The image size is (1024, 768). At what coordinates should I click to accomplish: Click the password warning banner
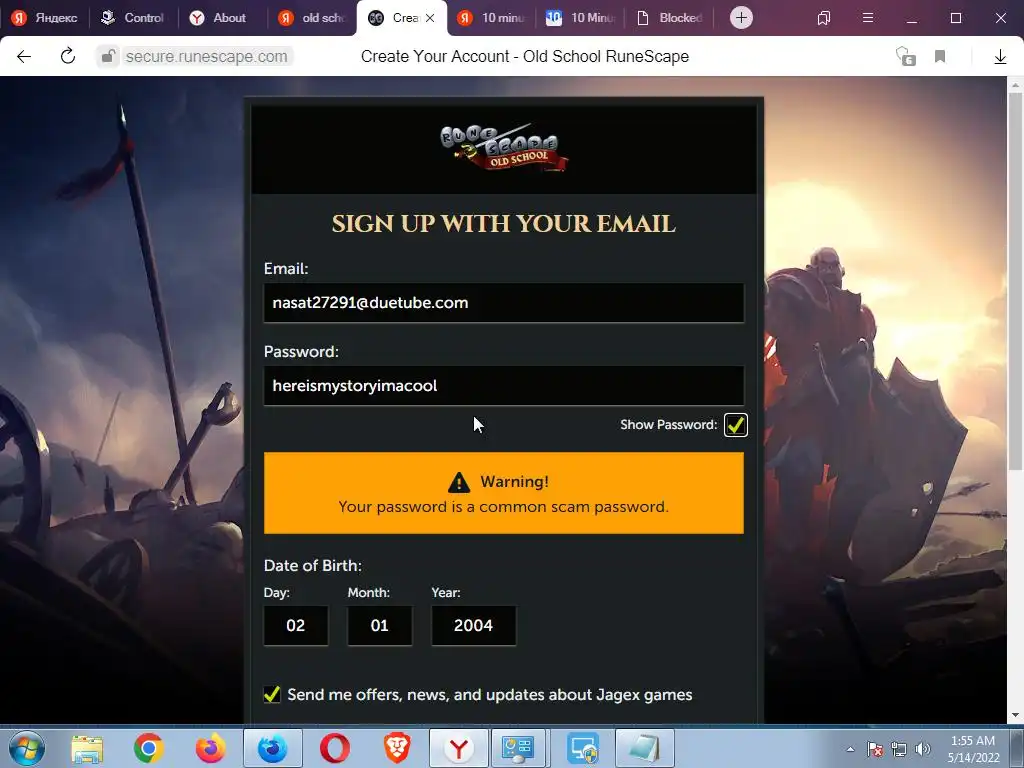coord(504,493)
